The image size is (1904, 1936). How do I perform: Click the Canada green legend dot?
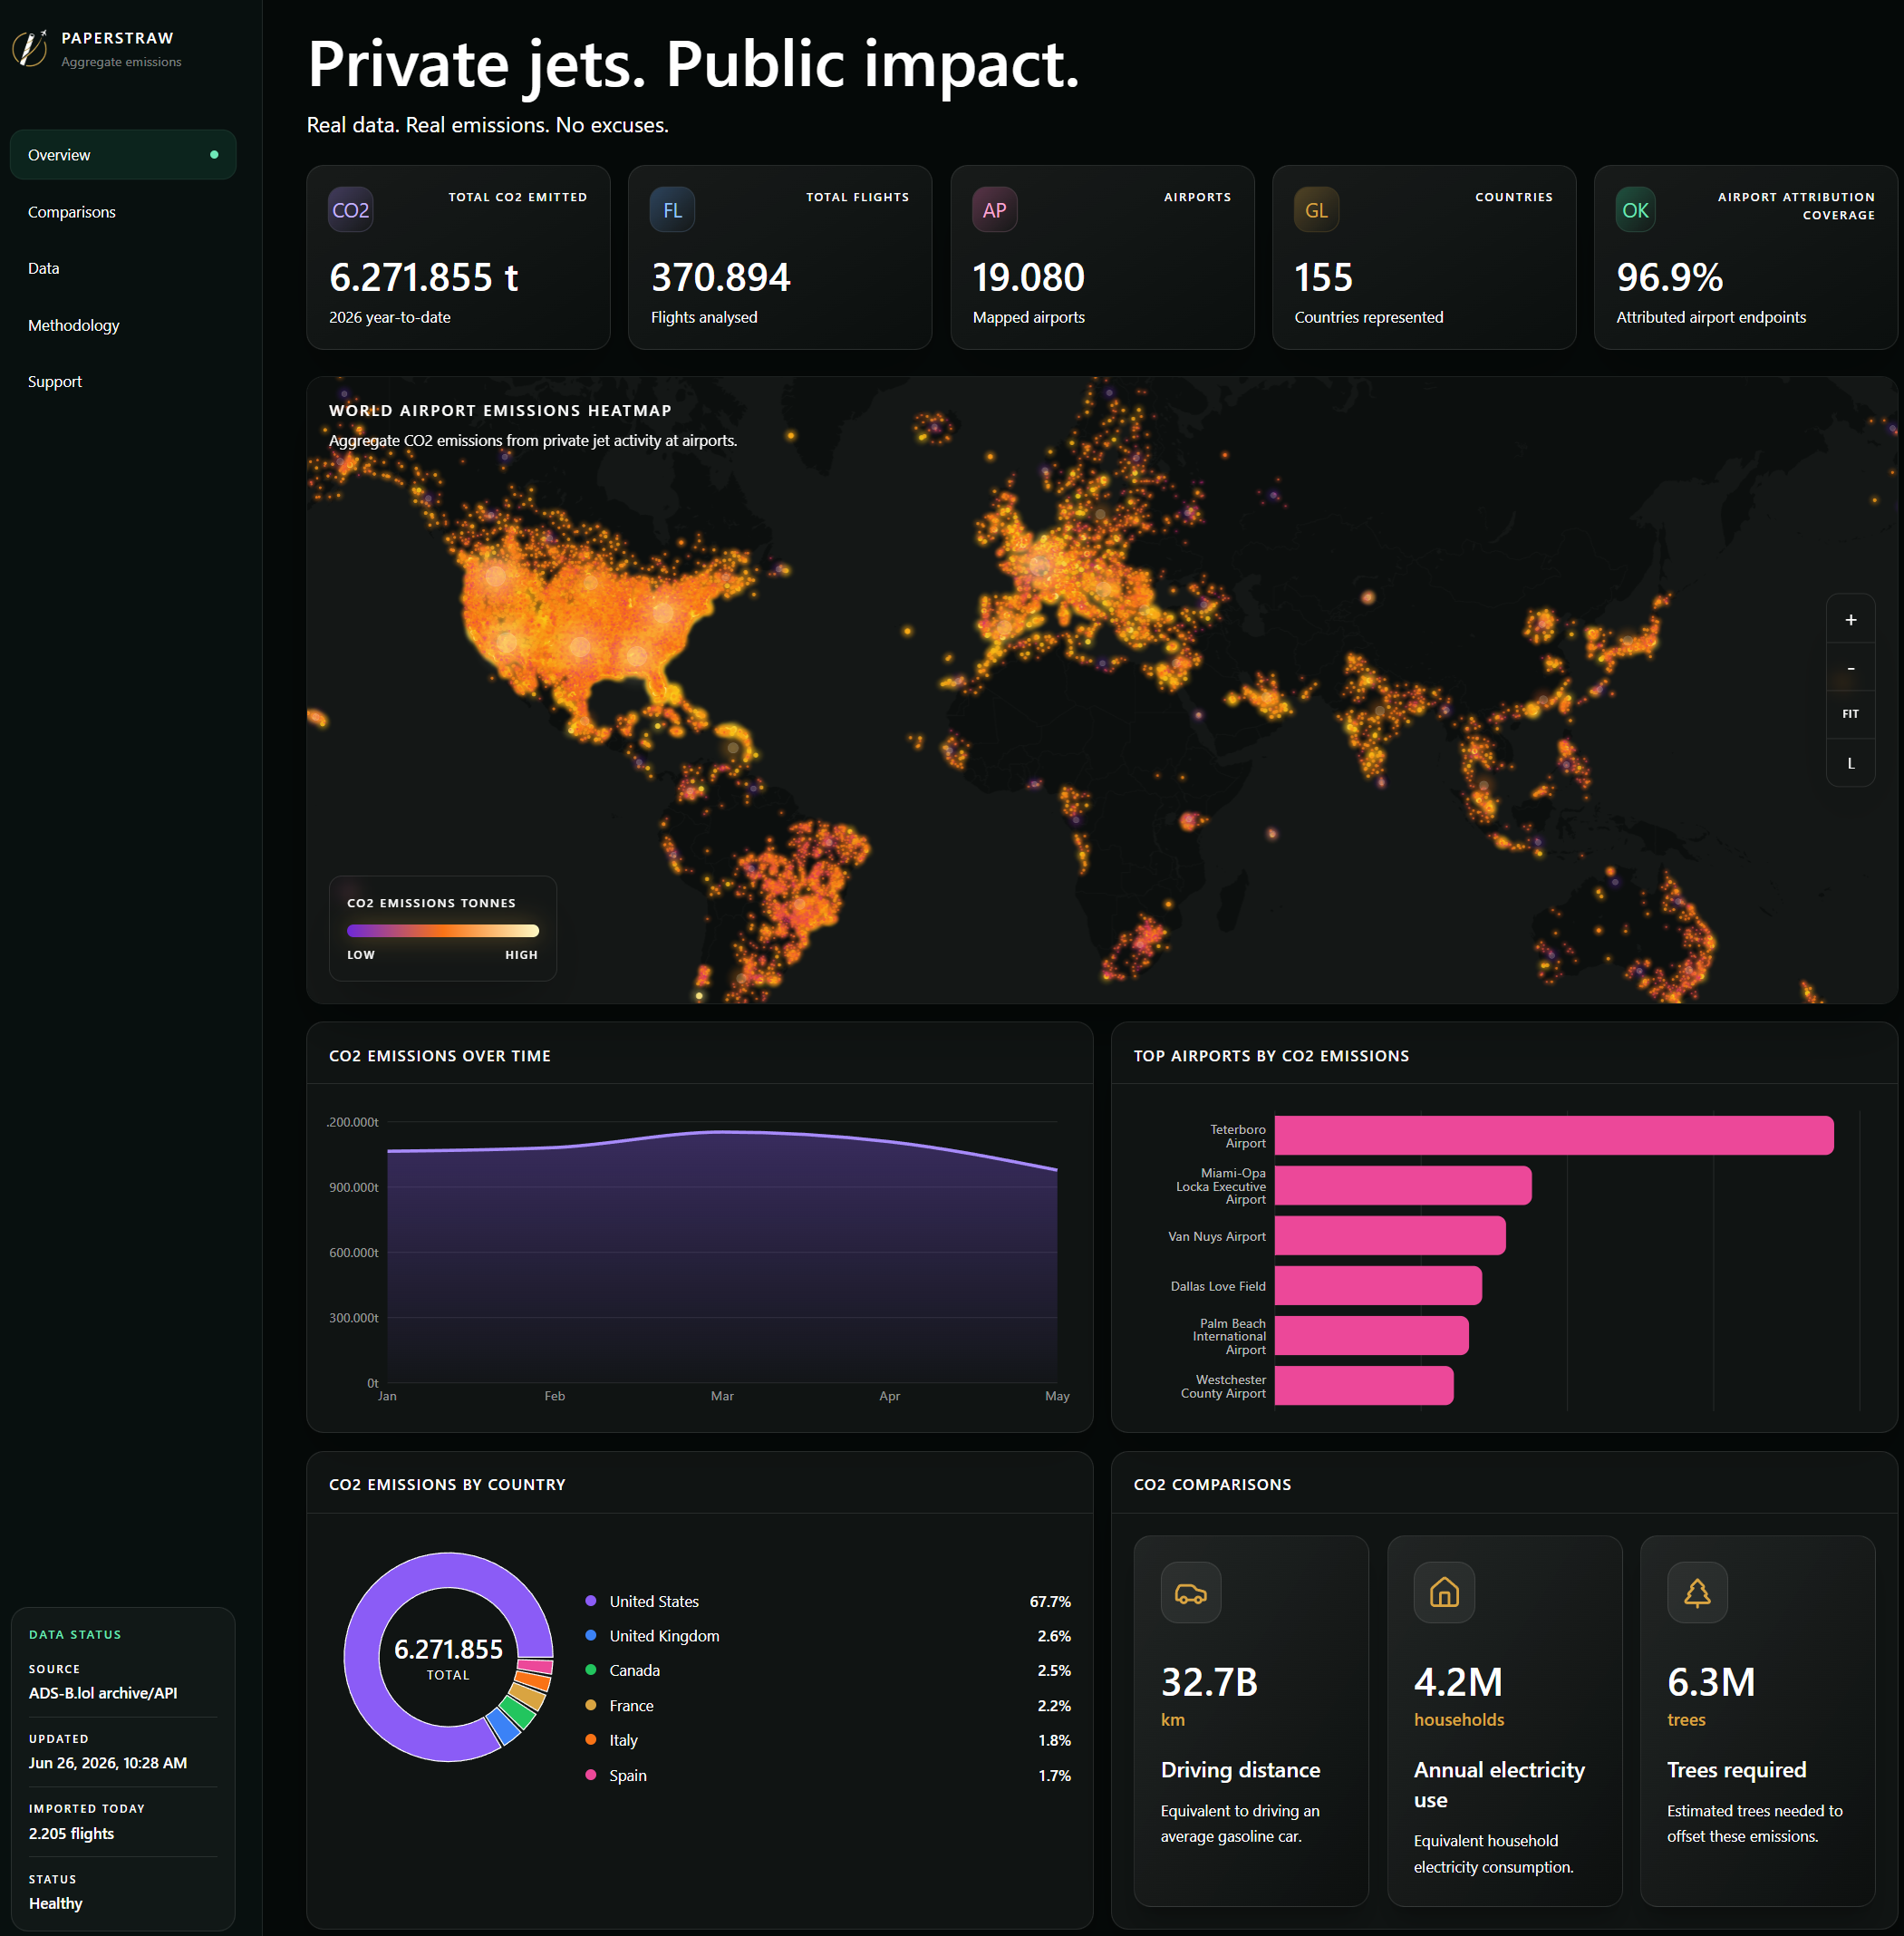click(591, 1670)
